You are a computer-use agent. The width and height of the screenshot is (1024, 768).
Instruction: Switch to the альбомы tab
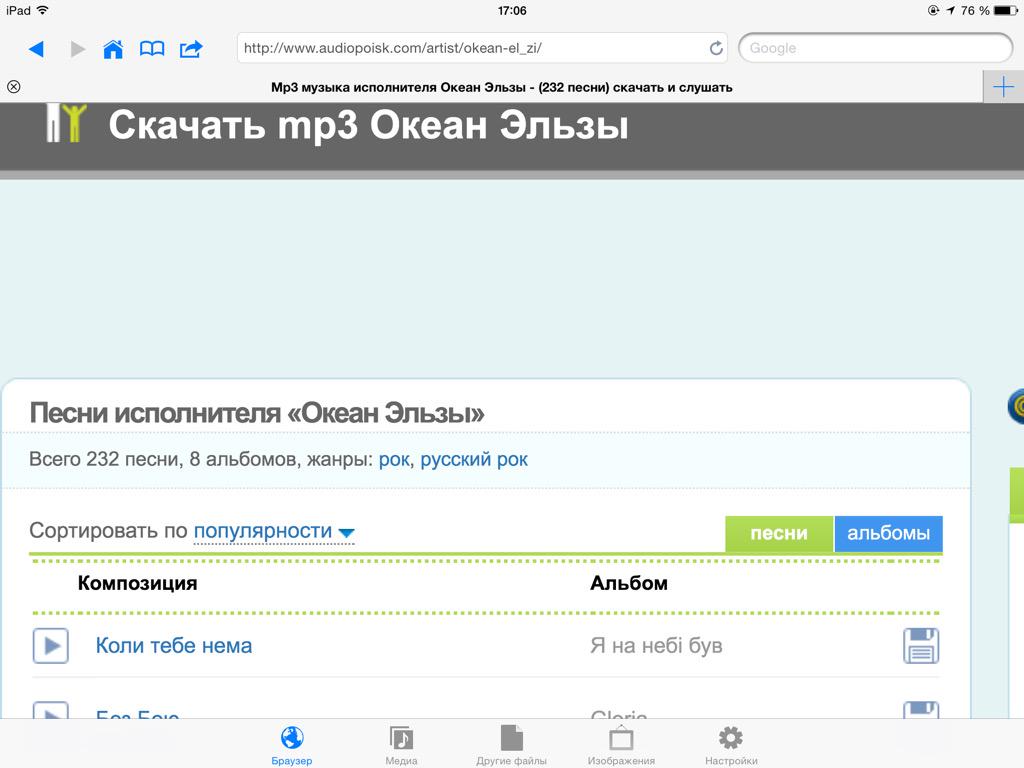coord(888,534)
